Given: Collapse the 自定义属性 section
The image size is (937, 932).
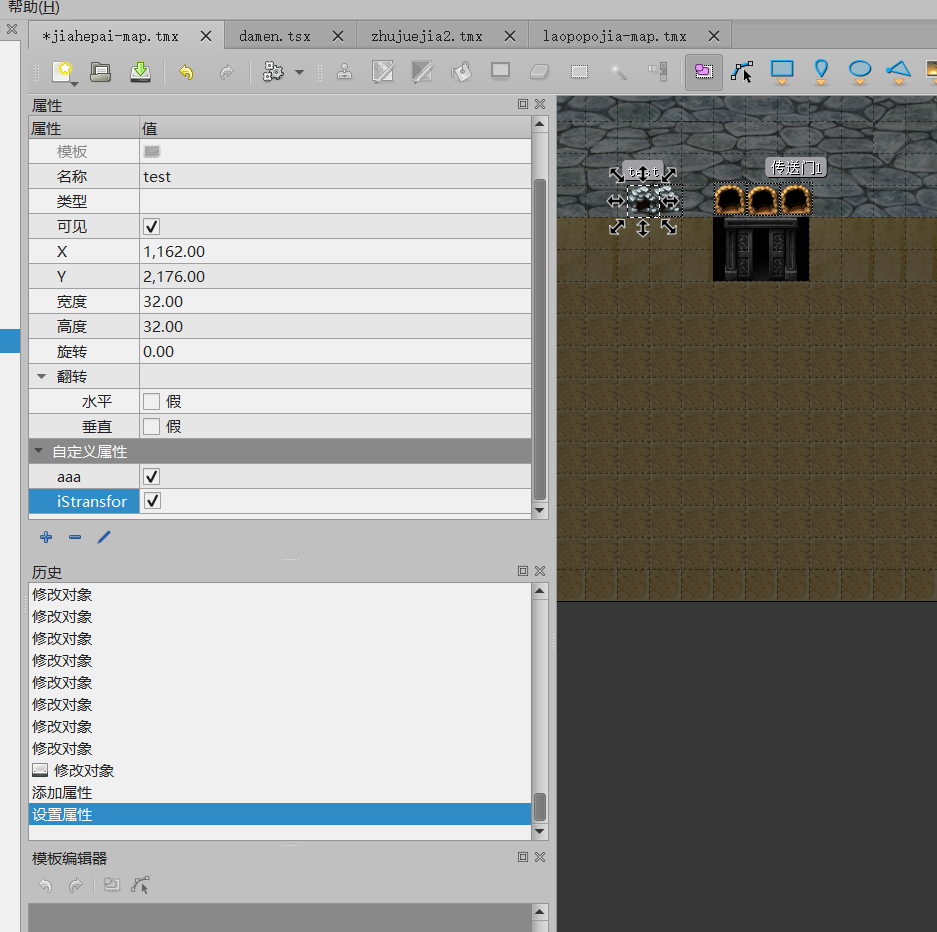Looking at the screenshot, I should pos(39,451).
